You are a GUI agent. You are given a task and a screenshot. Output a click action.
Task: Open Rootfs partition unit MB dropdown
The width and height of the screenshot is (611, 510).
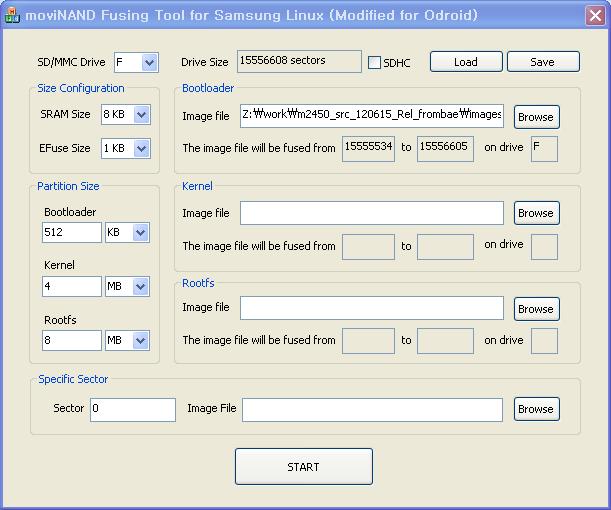(141, 341)
